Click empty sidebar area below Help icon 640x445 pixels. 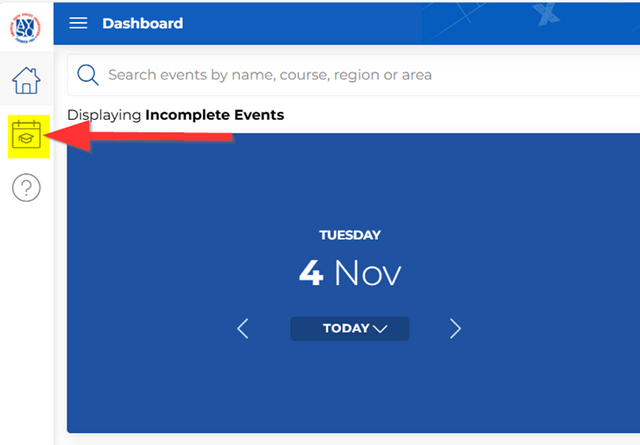[x=26, y=320]
